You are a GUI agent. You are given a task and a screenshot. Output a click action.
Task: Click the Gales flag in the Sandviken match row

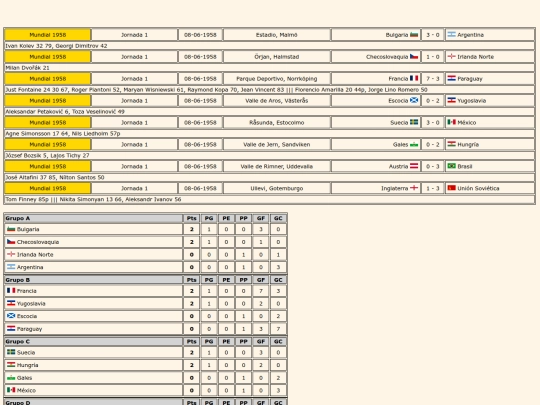pos(414,144)
